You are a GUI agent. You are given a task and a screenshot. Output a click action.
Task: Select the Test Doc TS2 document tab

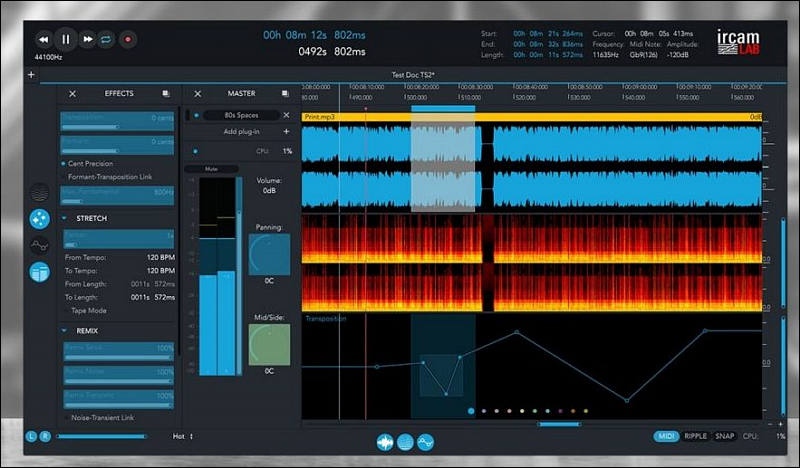coord(413,75)
